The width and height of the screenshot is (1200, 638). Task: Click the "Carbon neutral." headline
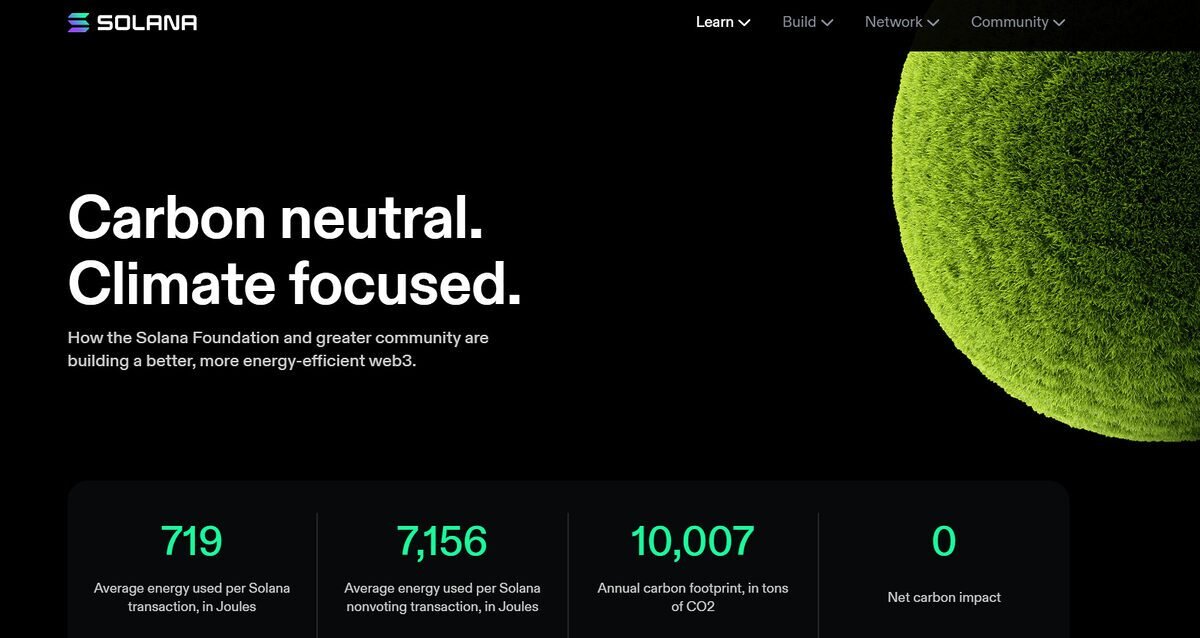(276, 217)
